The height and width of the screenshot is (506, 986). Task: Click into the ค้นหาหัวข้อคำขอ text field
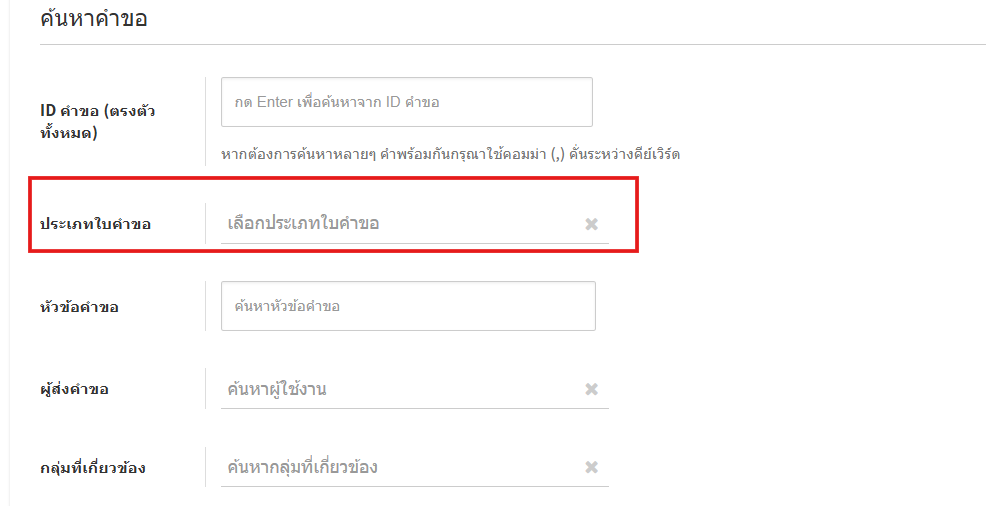(408, 306)
